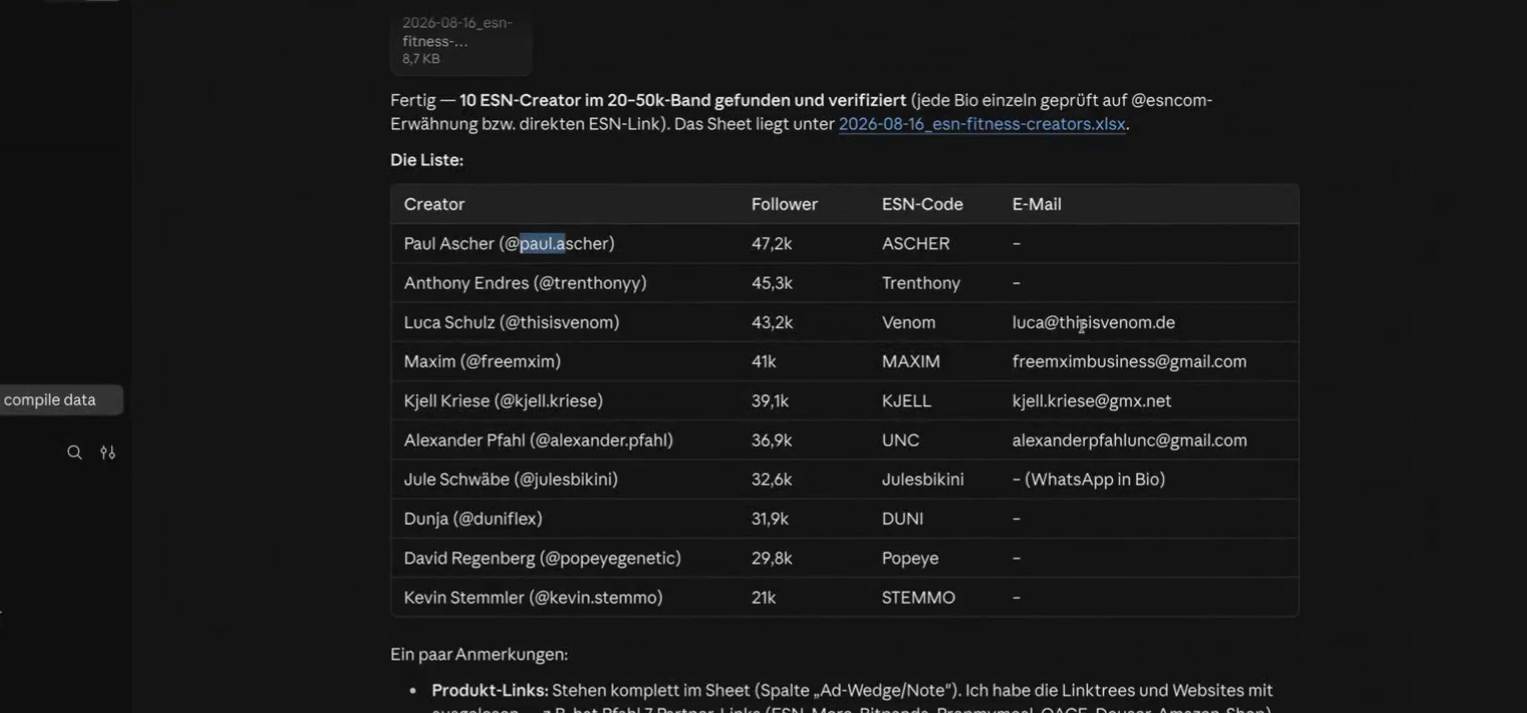Screen dimensions: 1527x713
Task: Select the "Anthony Endres (@trenthonyy)" cell
Action: coord(525,283)
